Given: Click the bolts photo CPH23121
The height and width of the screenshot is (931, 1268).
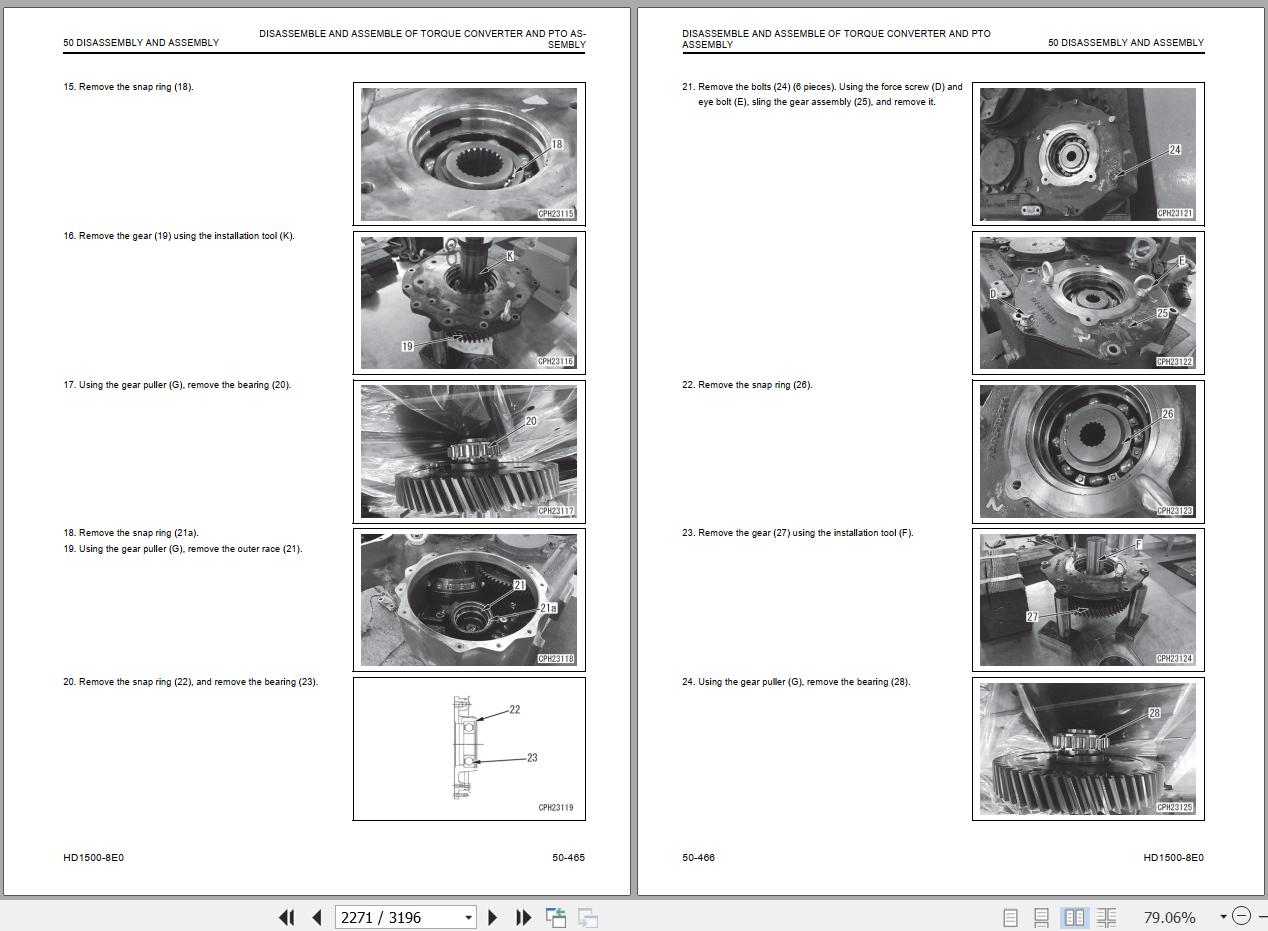Looking at the screenshot, I should [1088, 154].
